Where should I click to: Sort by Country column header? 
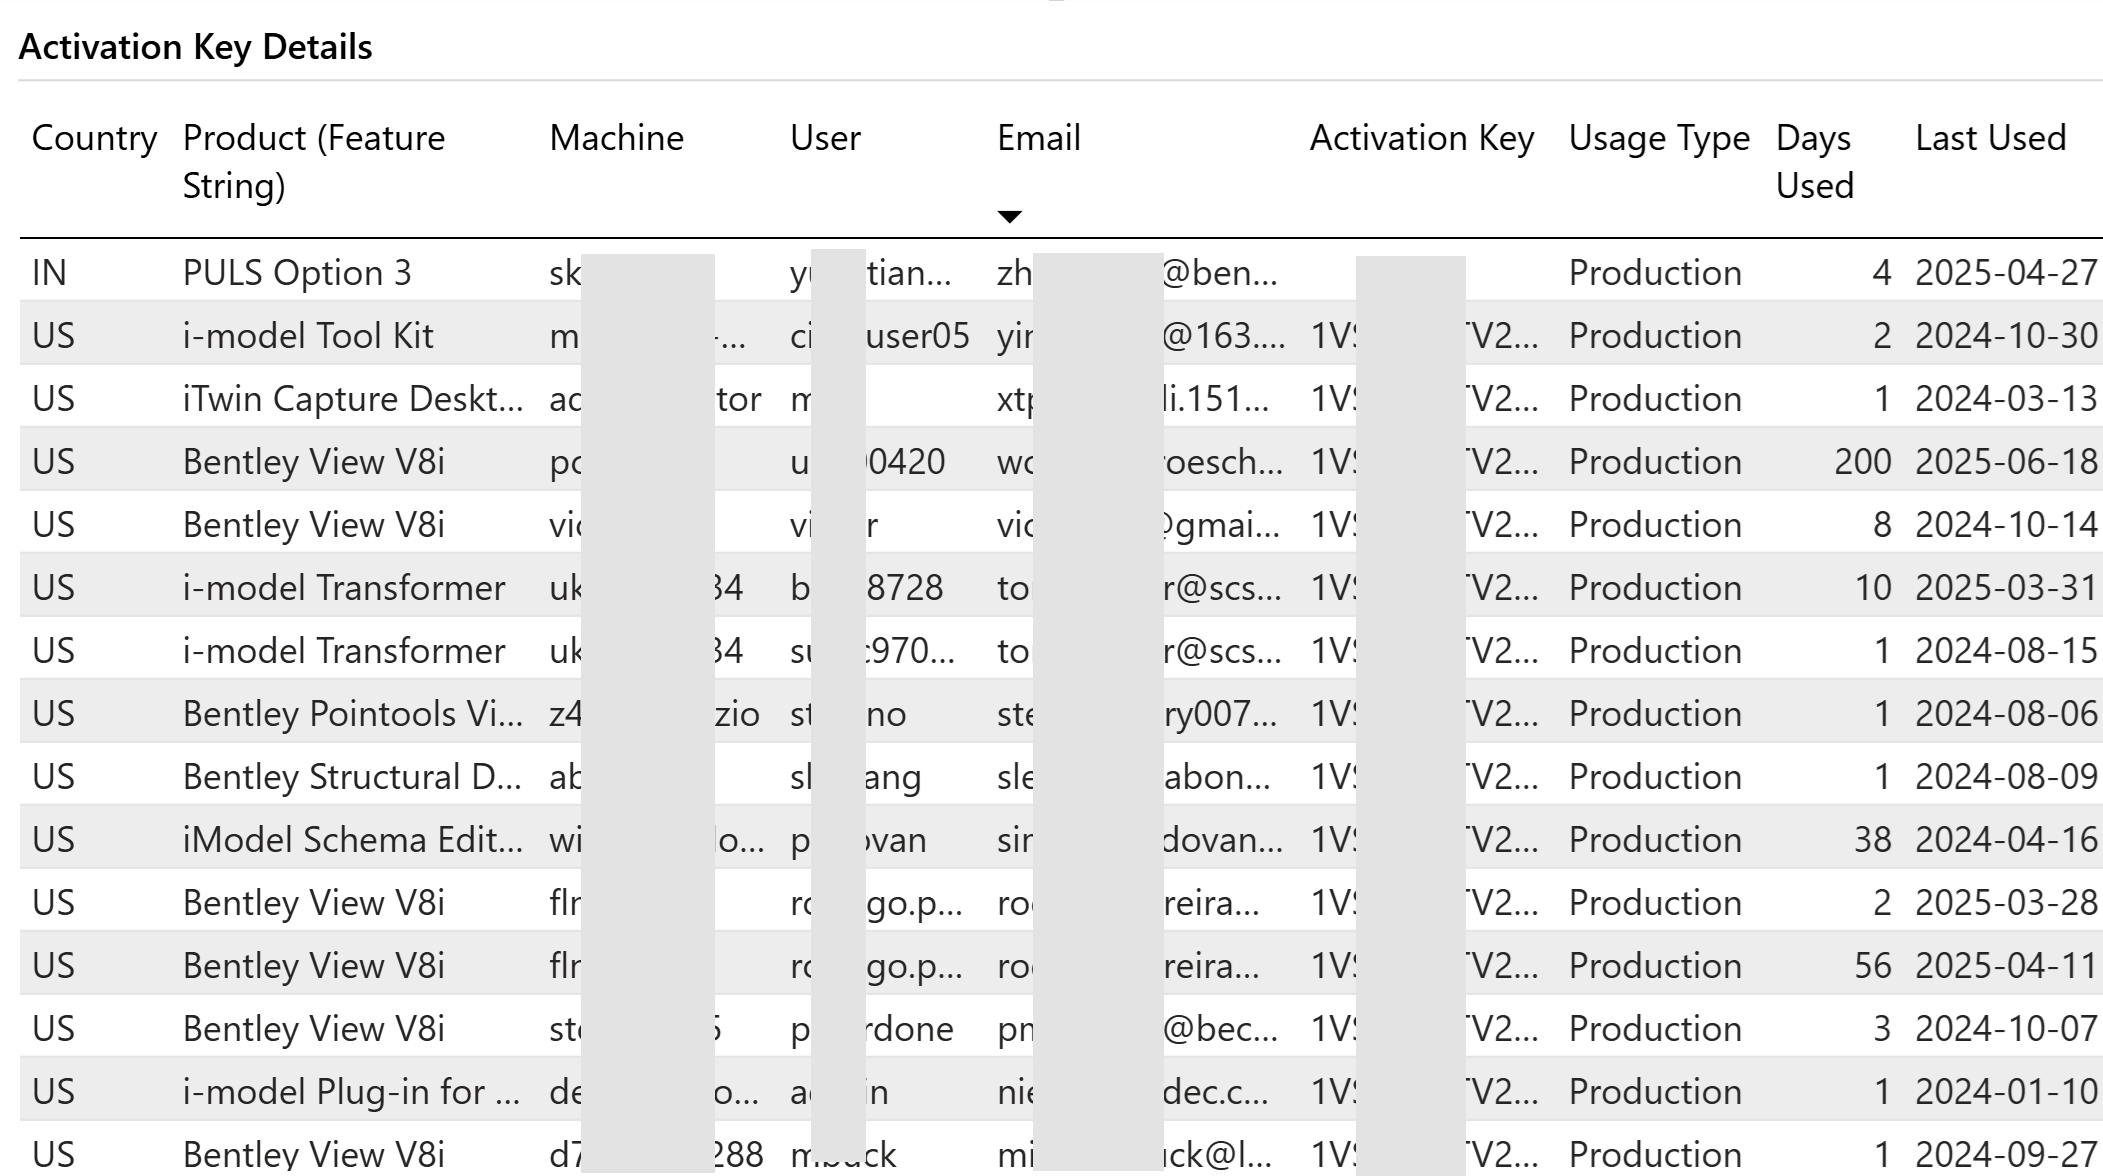tap(94, 138)
